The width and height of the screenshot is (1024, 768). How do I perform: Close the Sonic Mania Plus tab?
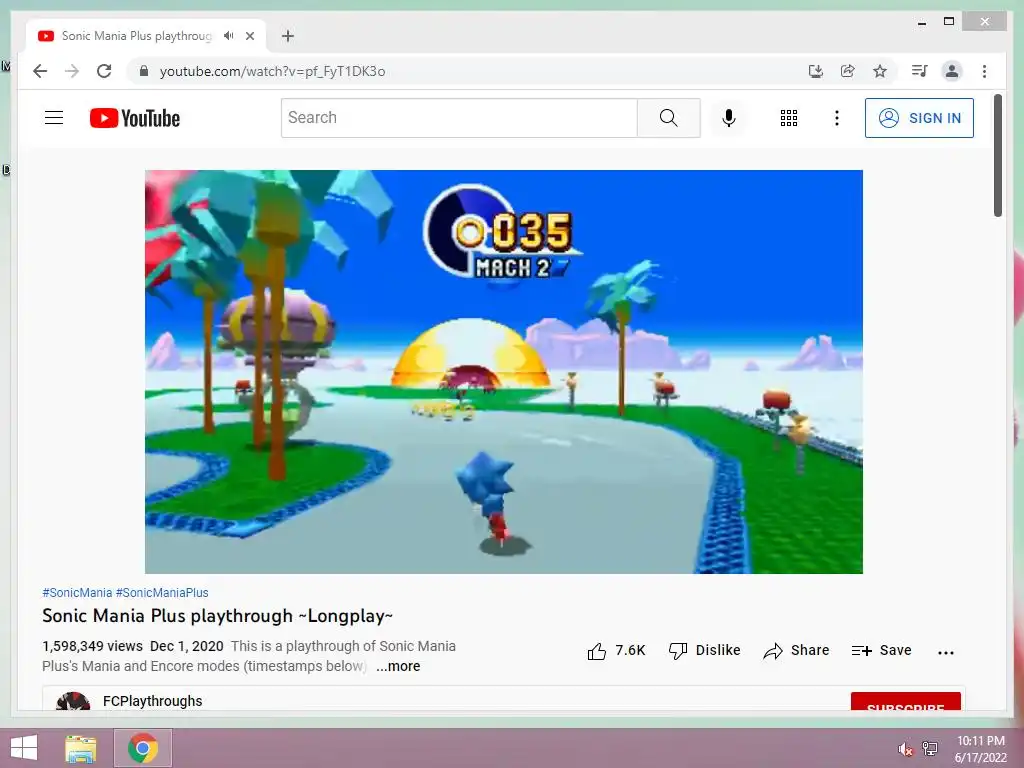tap(250, 36)
